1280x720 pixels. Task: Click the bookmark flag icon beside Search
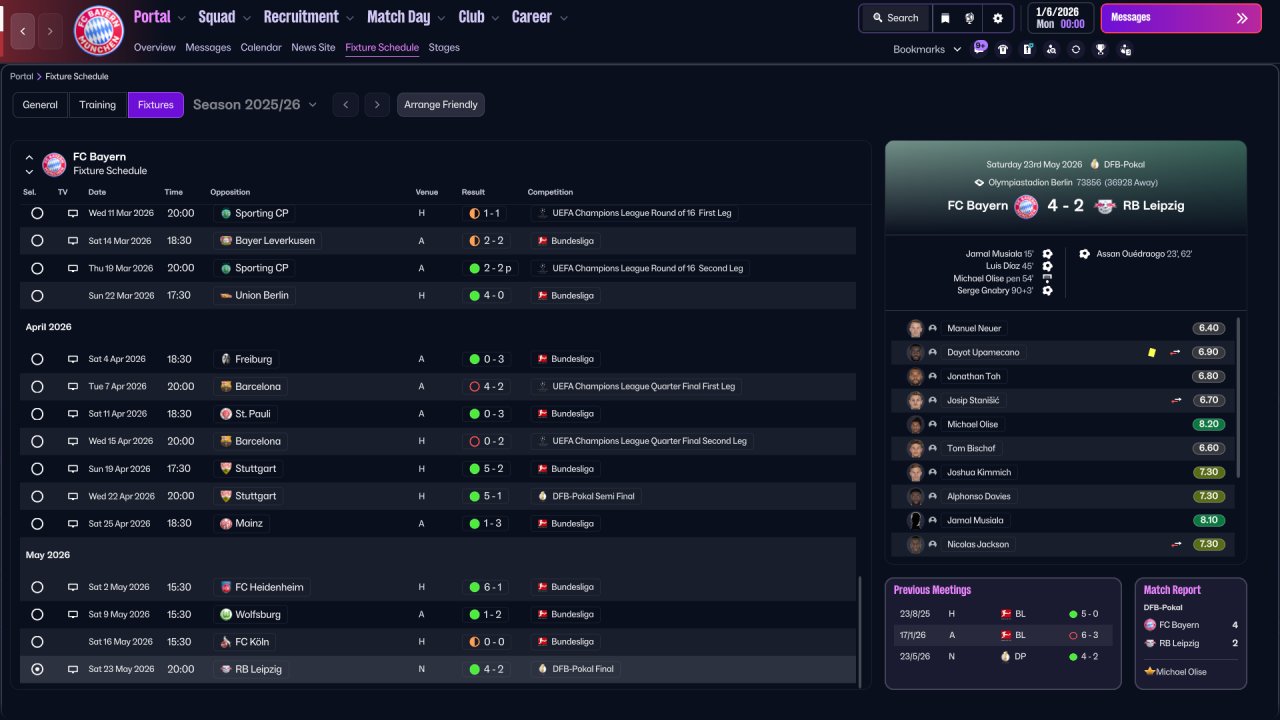click(946, 18)
